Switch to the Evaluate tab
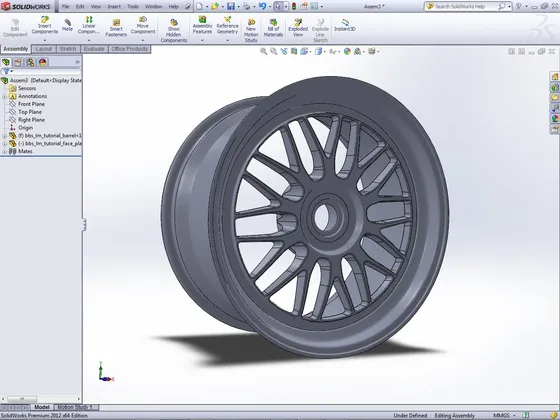 pos(94,49)
